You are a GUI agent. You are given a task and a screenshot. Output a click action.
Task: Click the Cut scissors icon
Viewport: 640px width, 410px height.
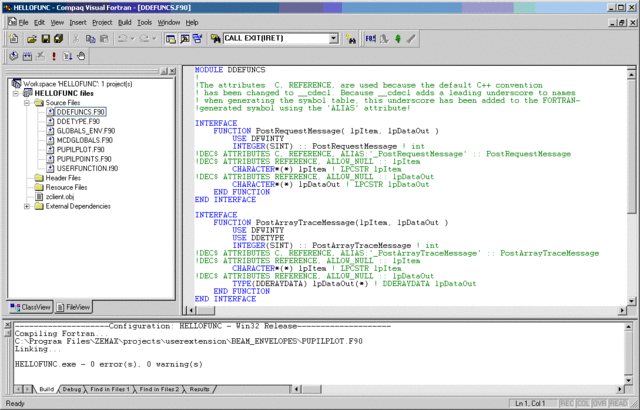coord(76,39)
